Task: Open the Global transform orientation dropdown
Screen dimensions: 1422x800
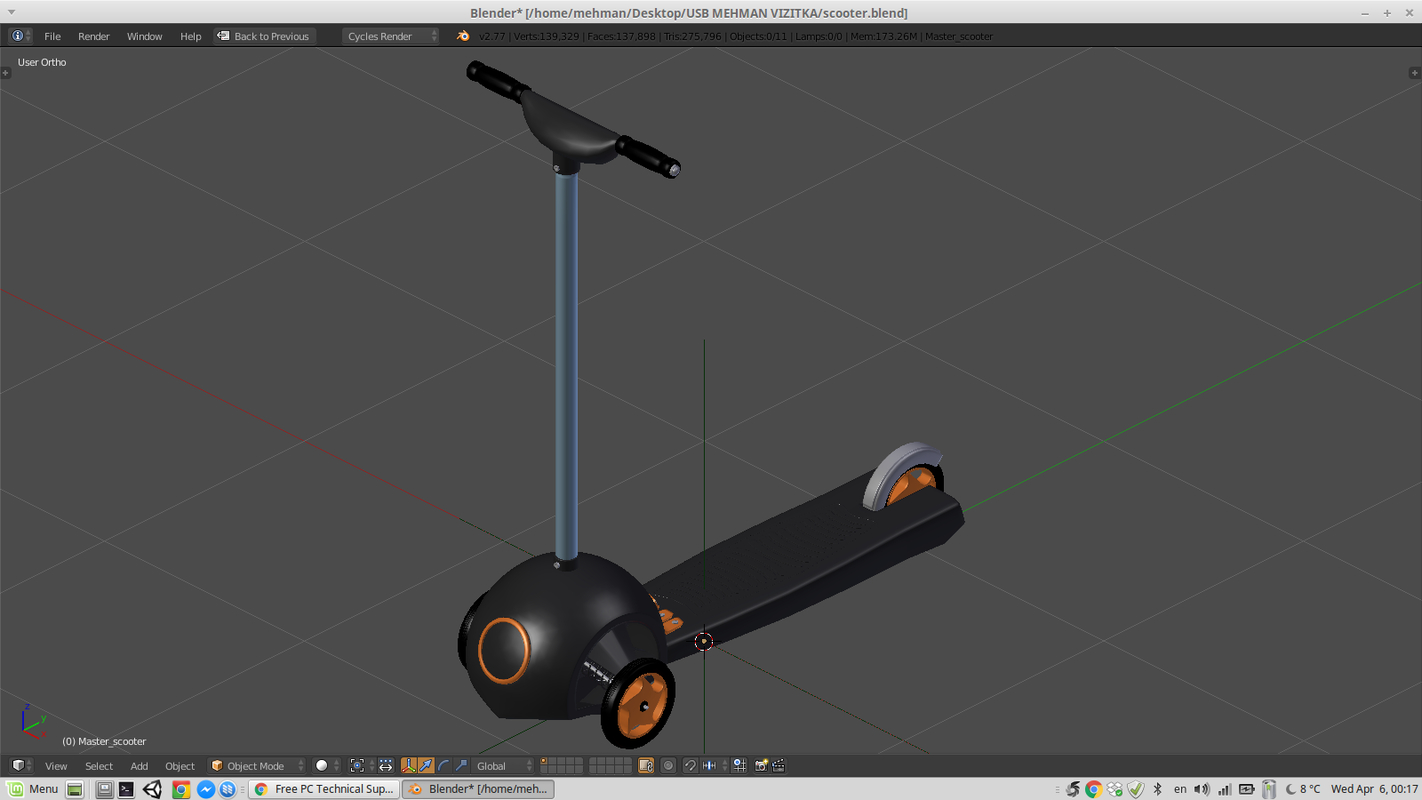Action: tap(492, 765)
